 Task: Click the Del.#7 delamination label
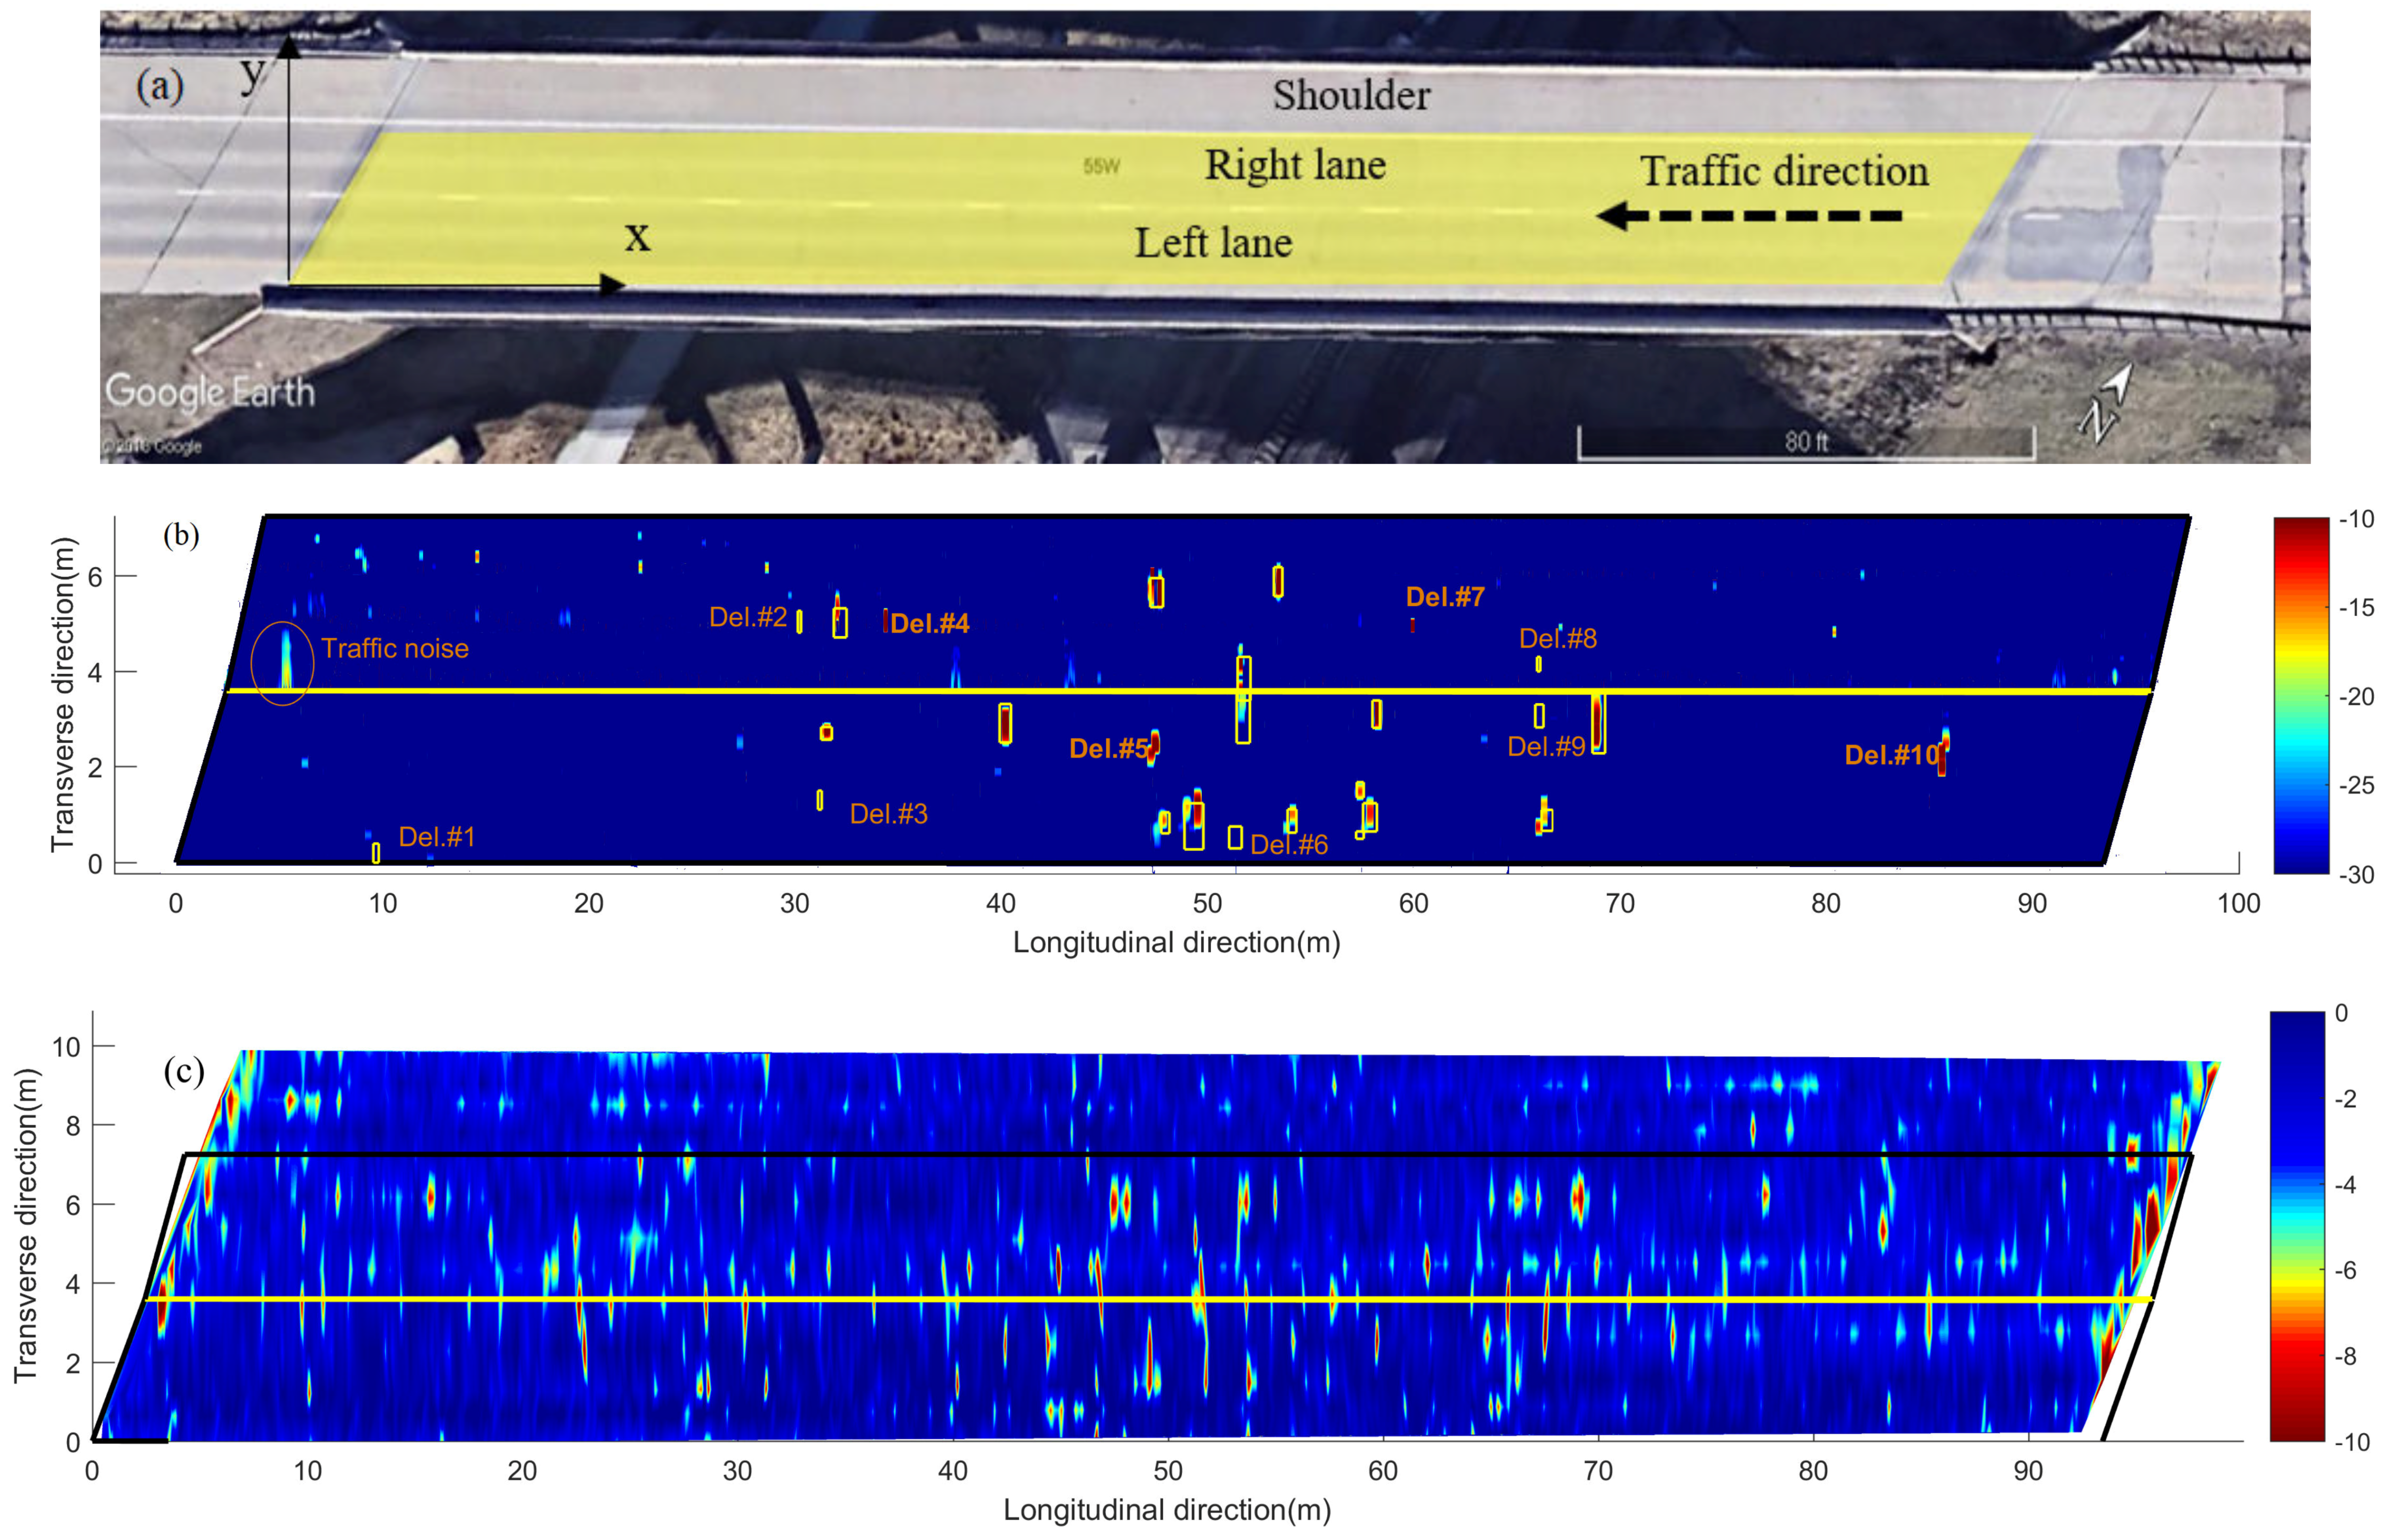pos(1444,597)
